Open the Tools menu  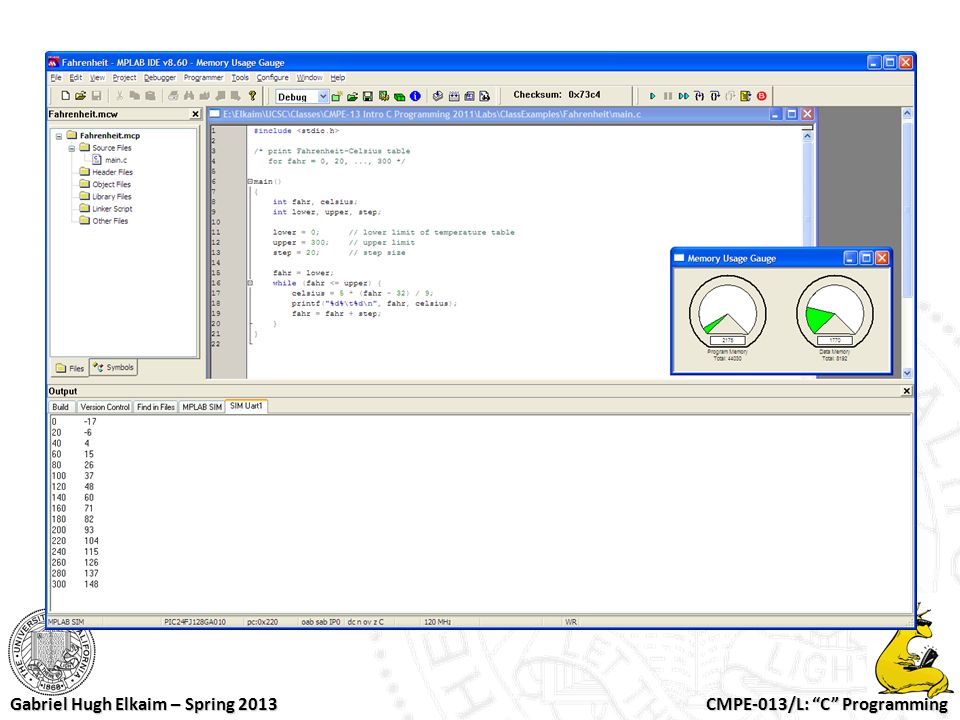[x=240, y=78]
